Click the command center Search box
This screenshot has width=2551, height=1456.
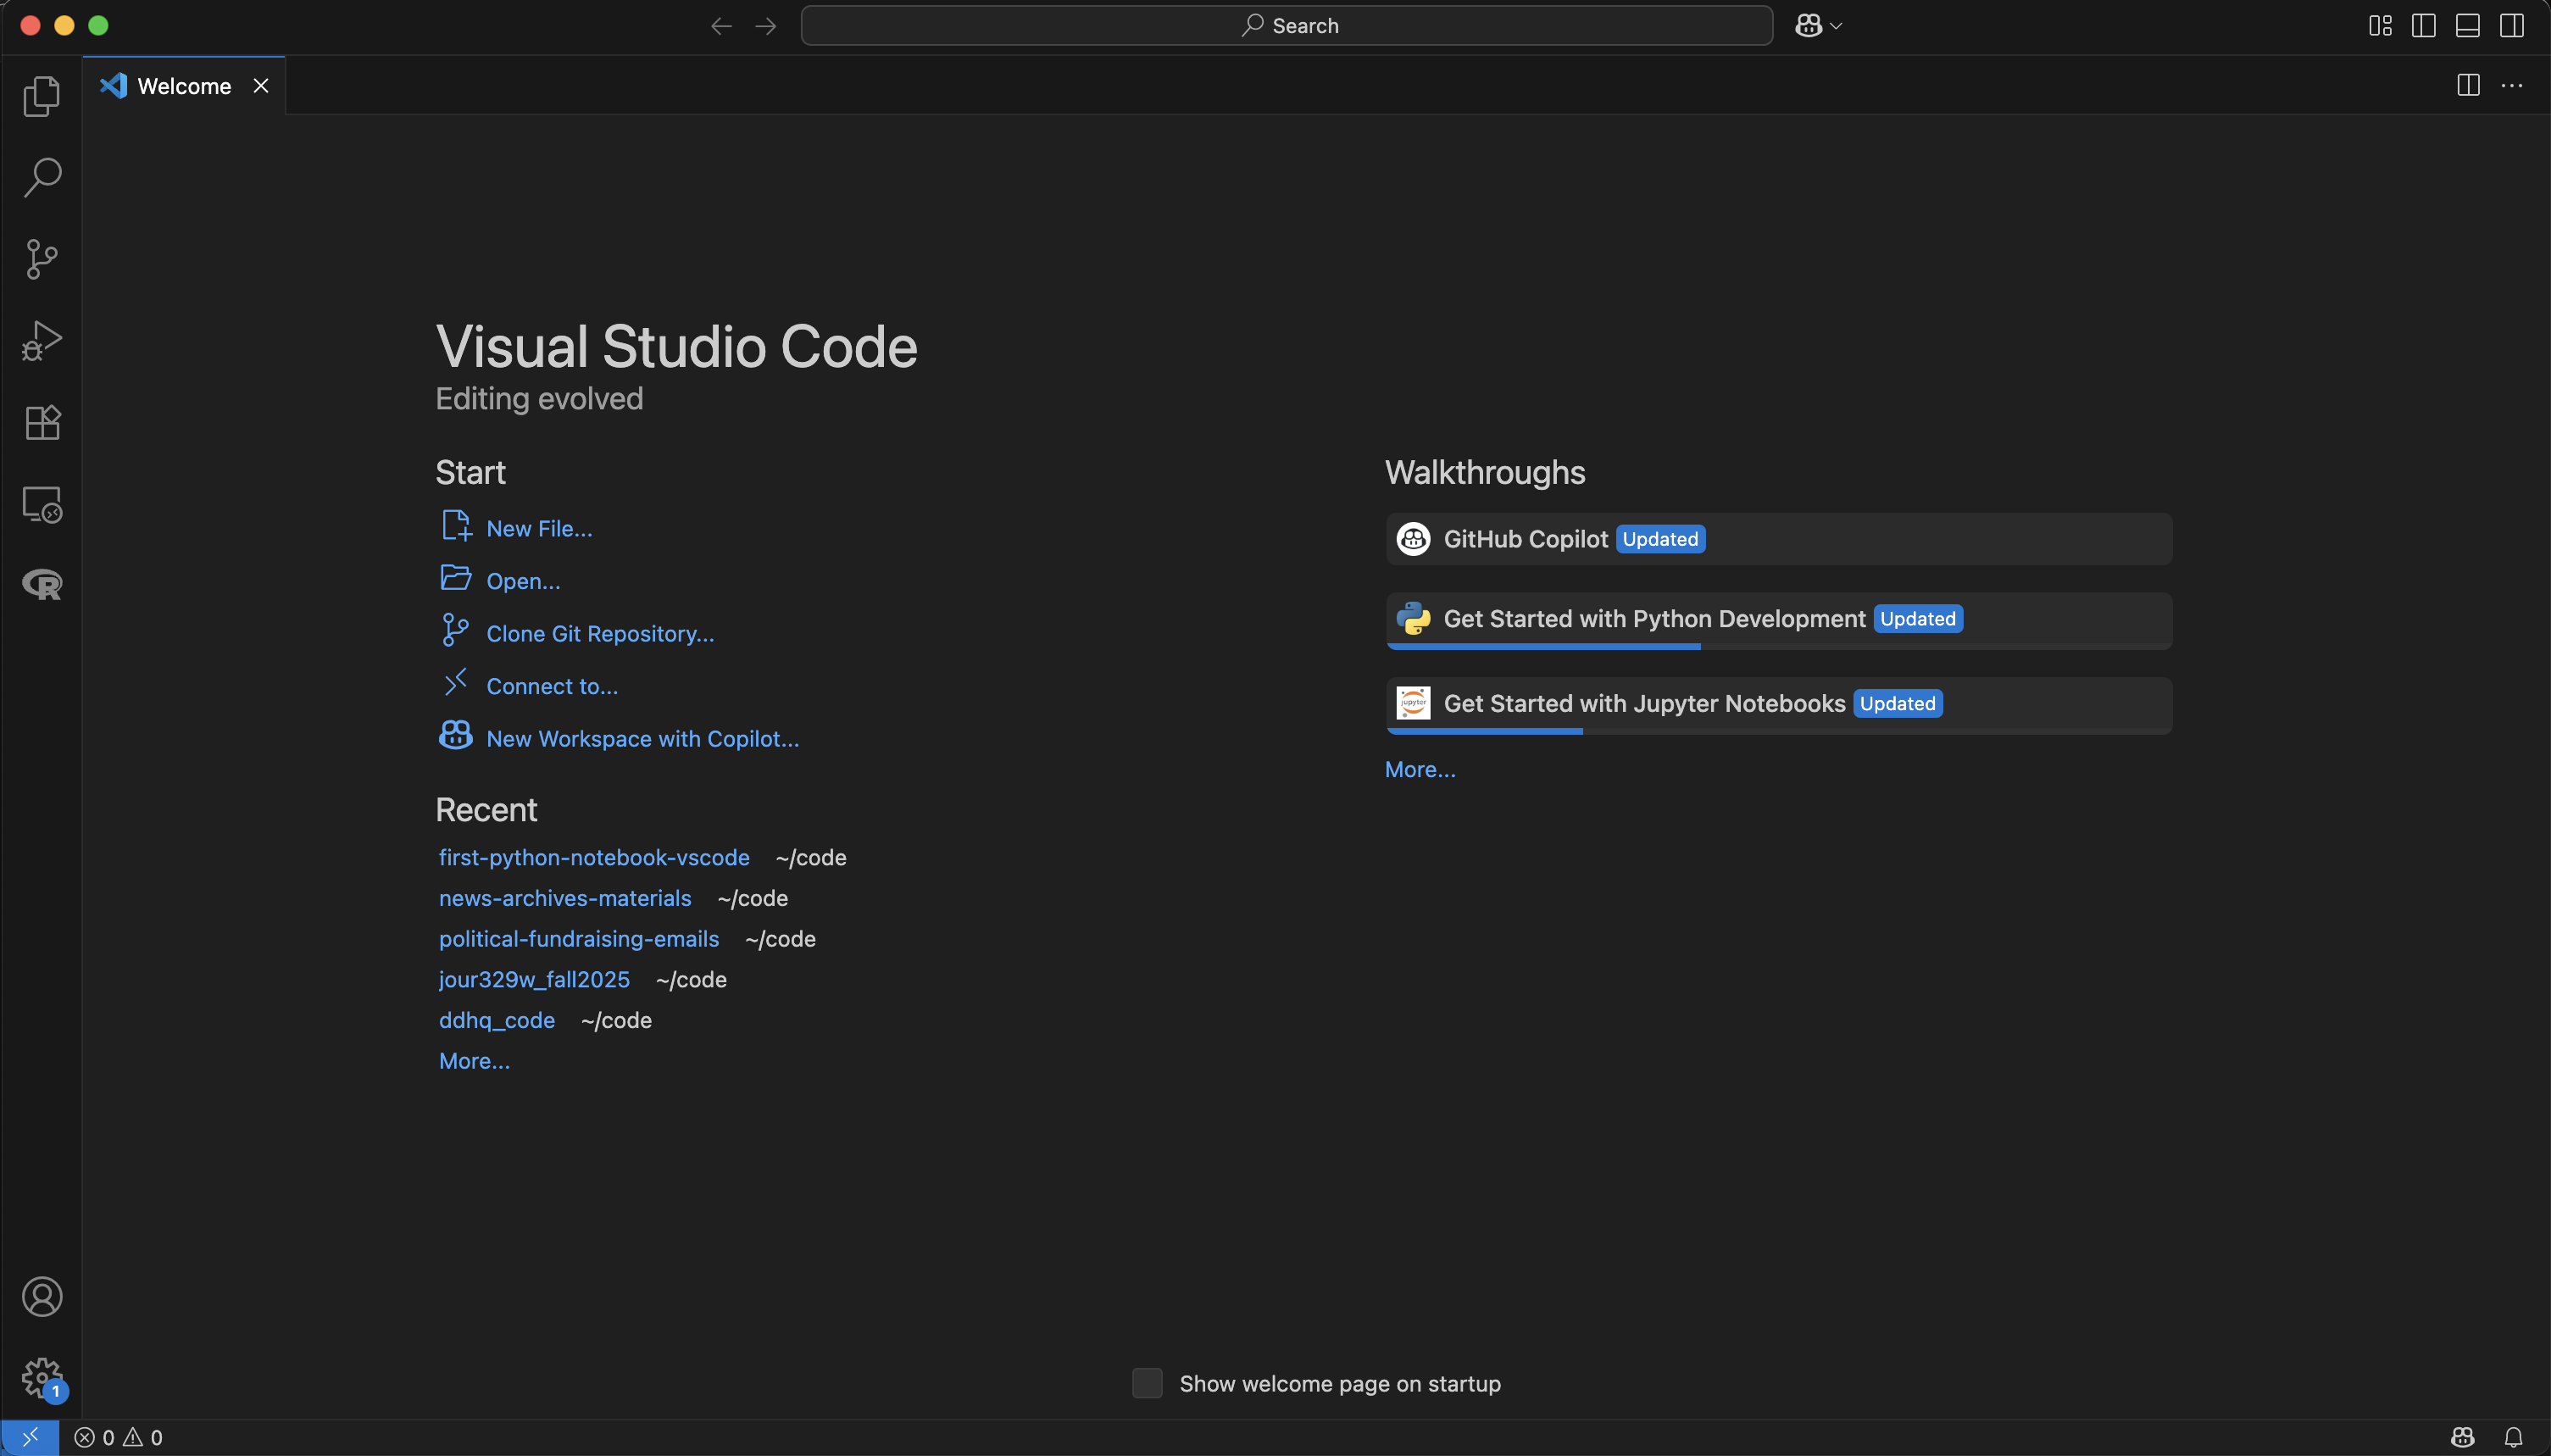1287,26
